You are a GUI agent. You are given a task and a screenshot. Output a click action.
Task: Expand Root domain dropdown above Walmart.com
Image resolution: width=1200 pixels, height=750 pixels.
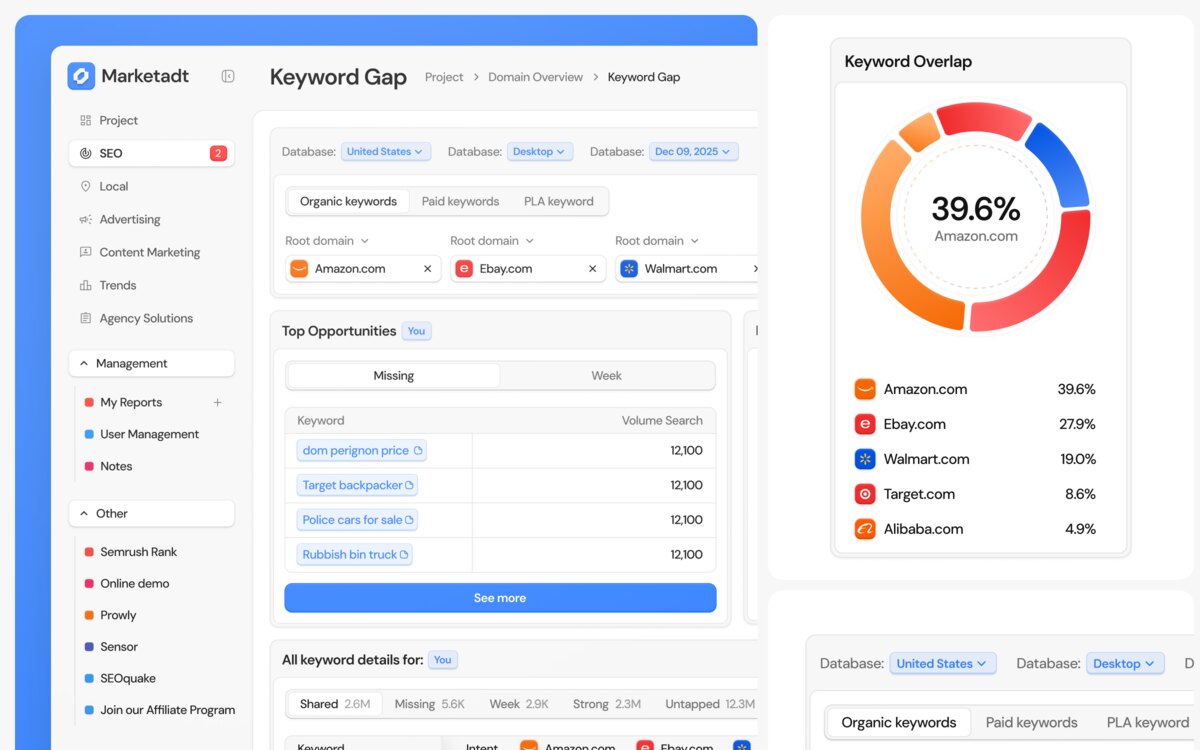point(657,241)
